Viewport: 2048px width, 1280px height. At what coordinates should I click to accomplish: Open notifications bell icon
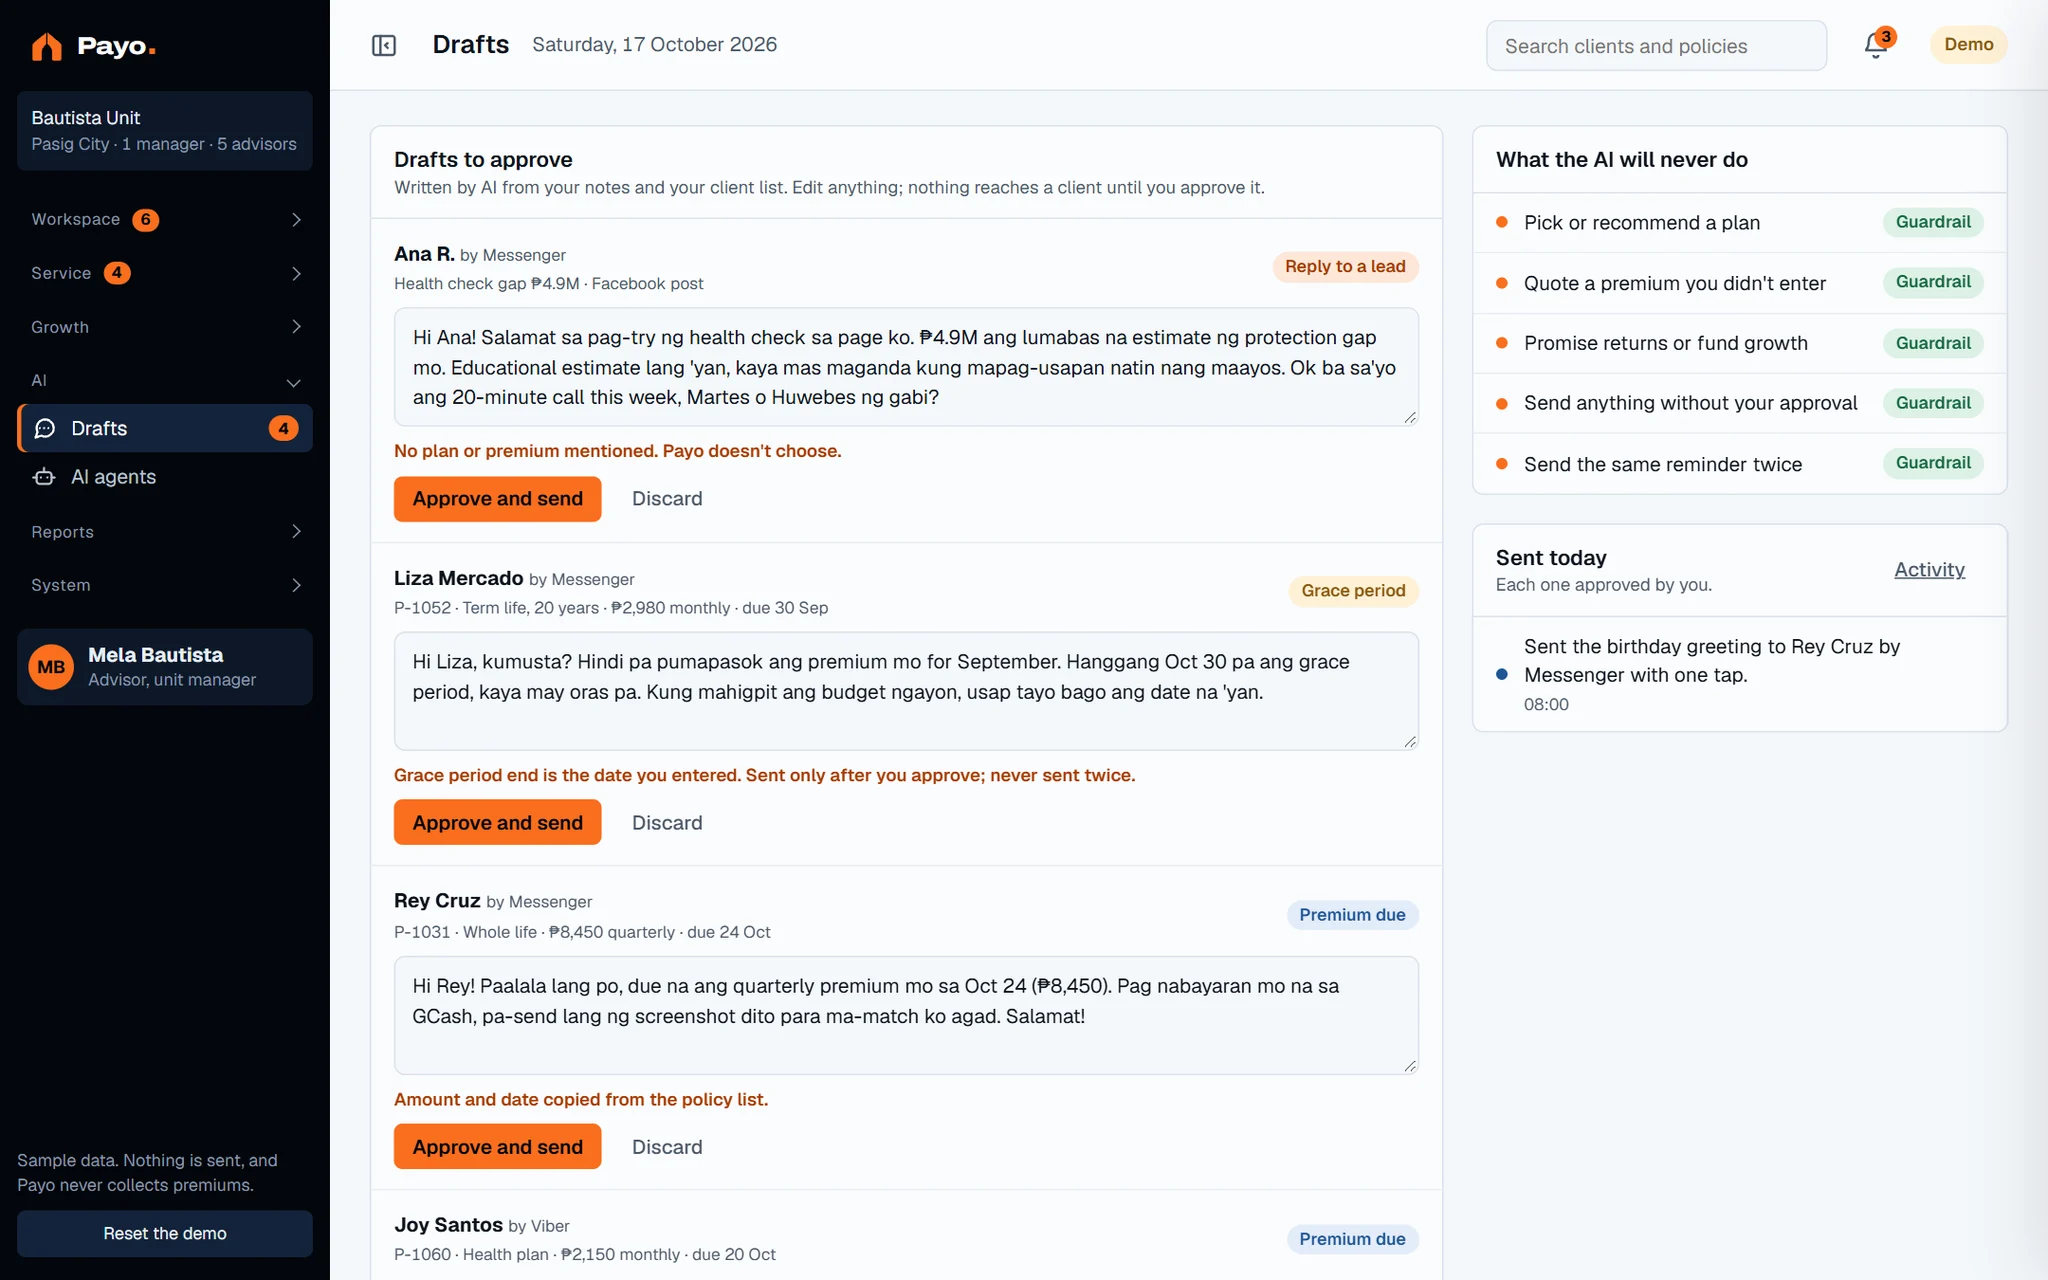click(x=1876, y=45)
